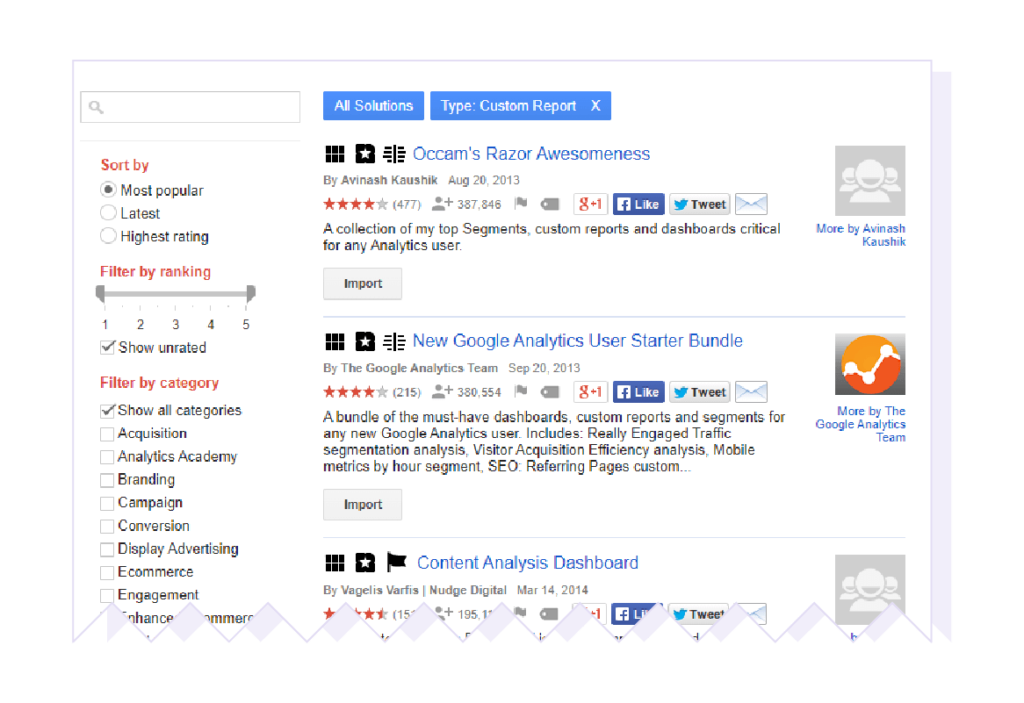Screen dimensions: 1024x703
Task: Click the custom report icon beside New Google Analytics User Starter Bundle
Action: [x=394, y=341]
